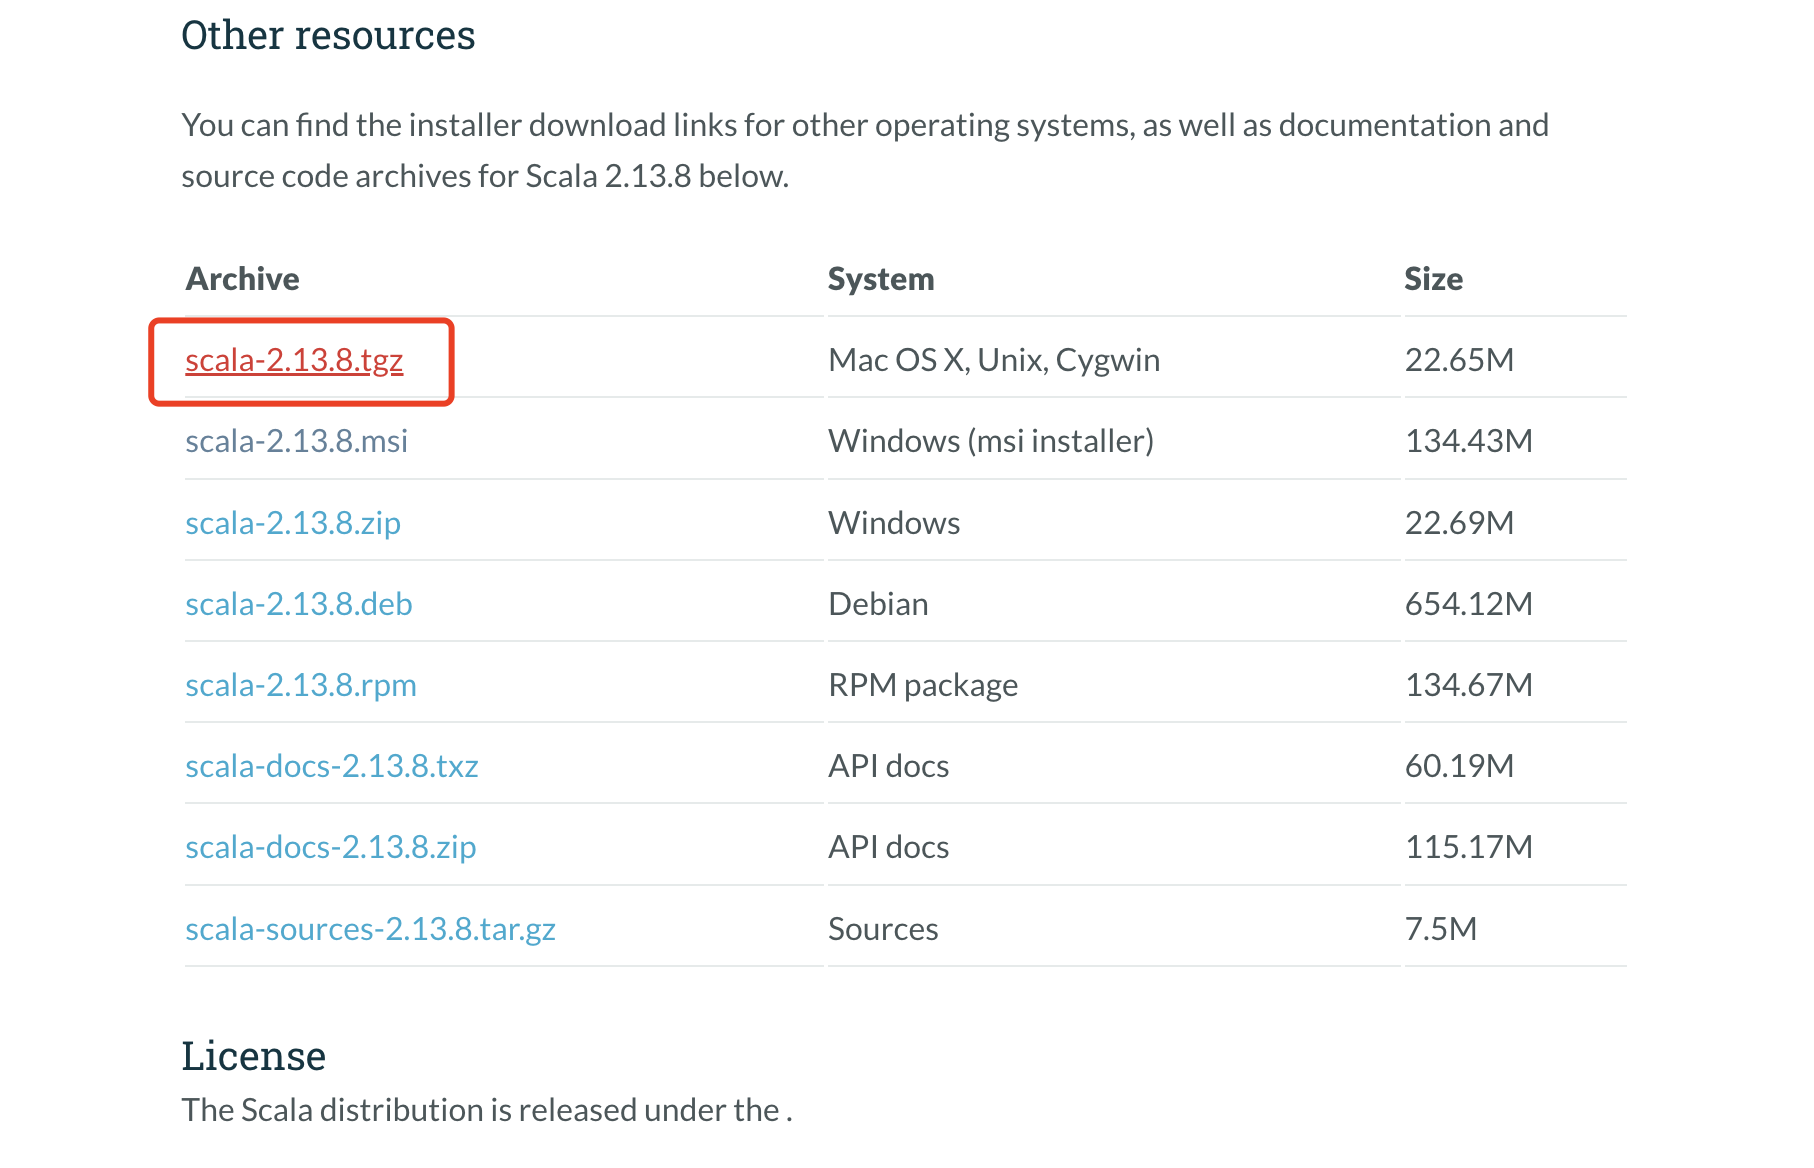Image resolution: width=1814 pixels, height=1168 pixels.
Task: Click the Archive column header
Action: [x=243, y=279]
